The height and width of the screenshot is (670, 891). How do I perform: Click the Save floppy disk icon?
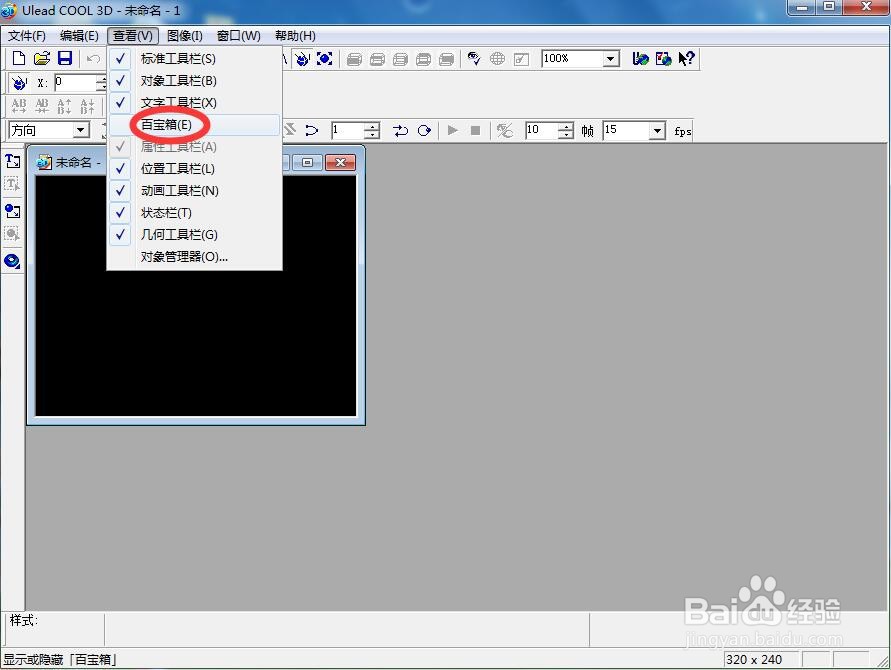click(x=65, y=58)
